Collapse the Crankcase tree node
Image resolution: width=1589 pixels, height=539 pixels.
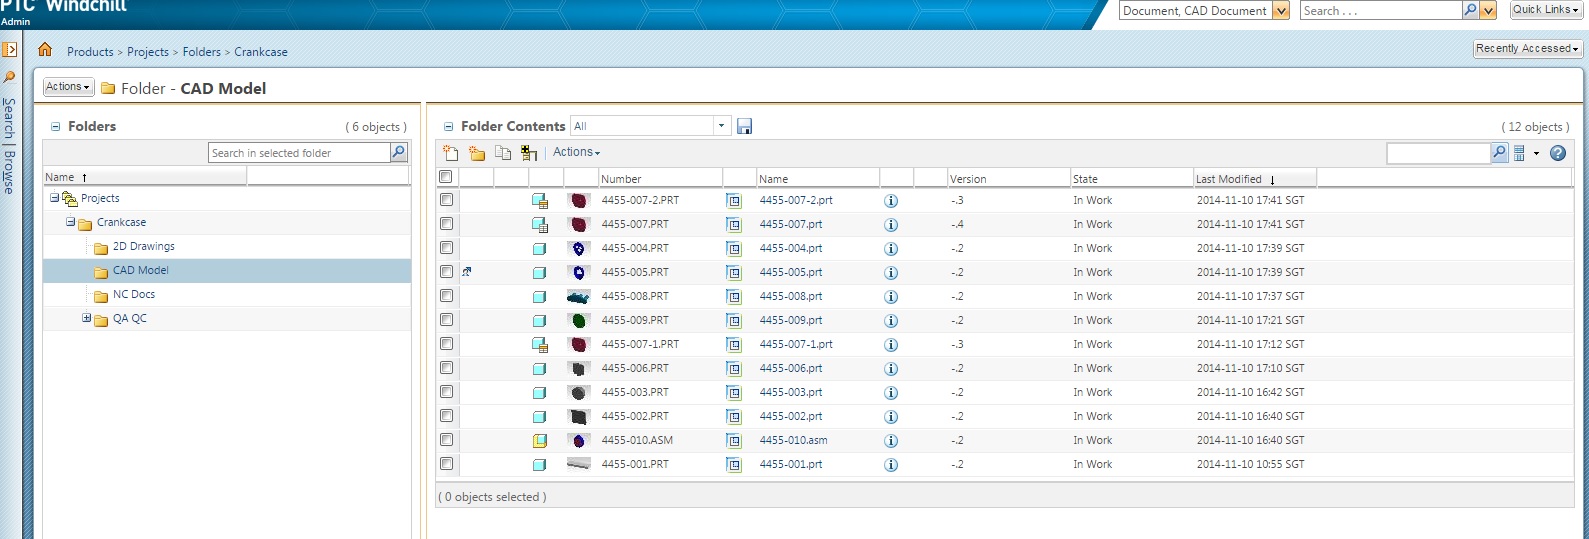coord(71,222)
